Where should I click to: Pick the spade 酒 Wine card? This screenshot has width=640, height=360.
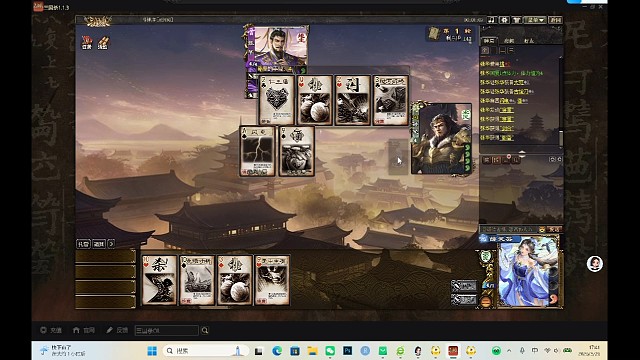(x=296, y=151)
